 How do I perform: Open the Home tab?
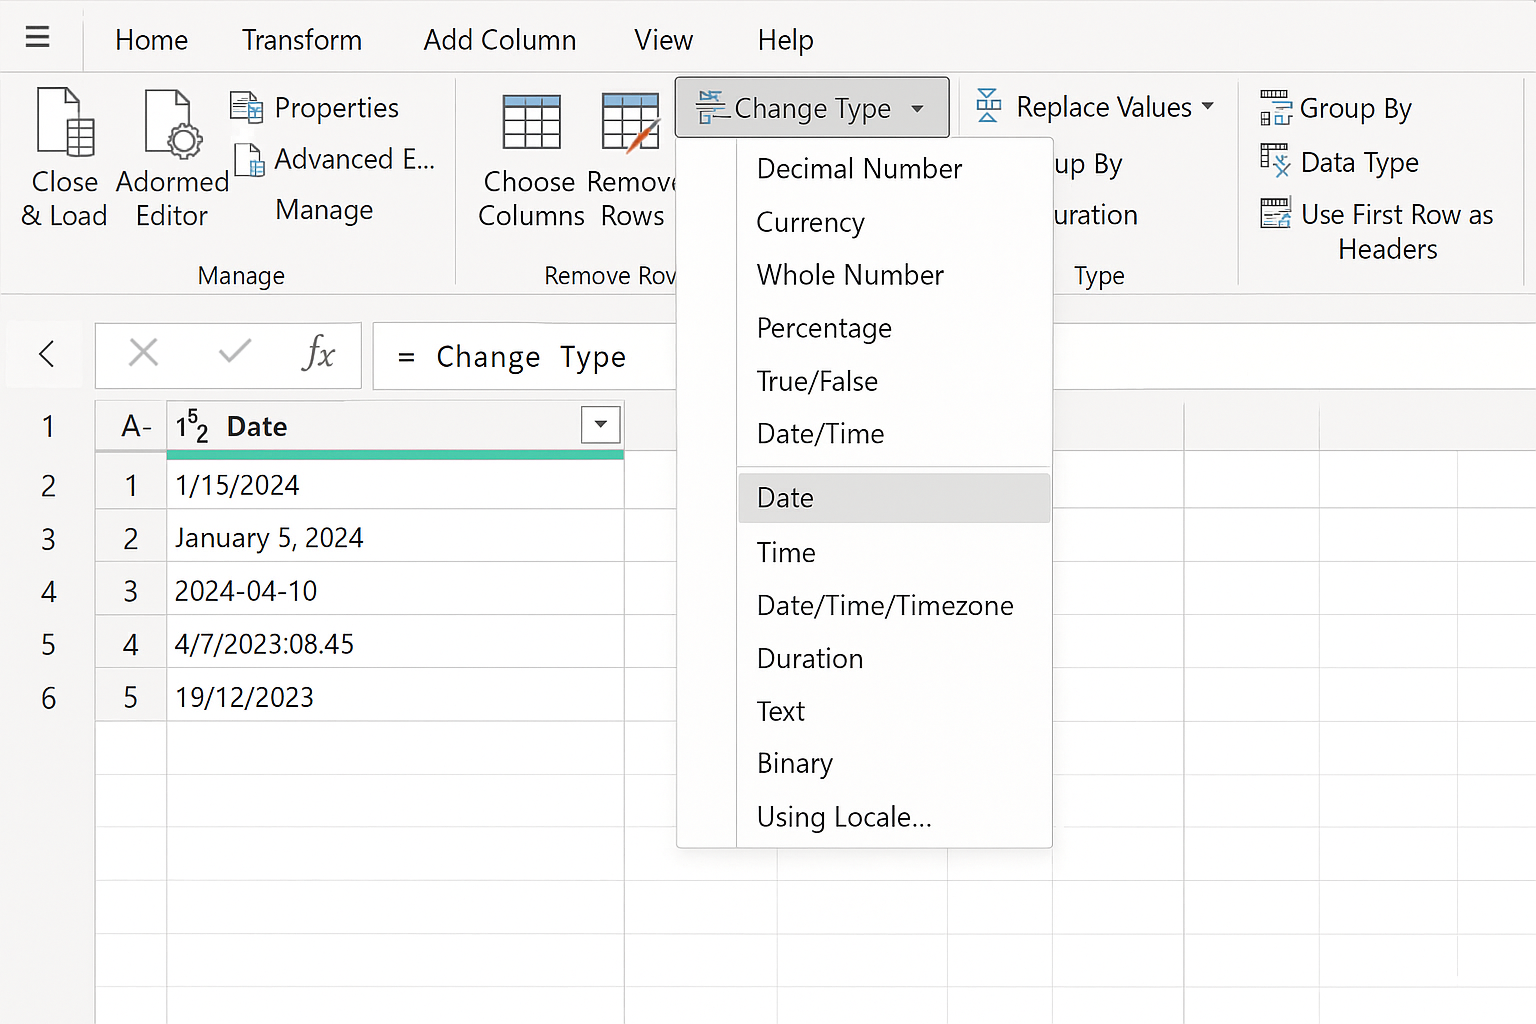click(x=152, y=40)
